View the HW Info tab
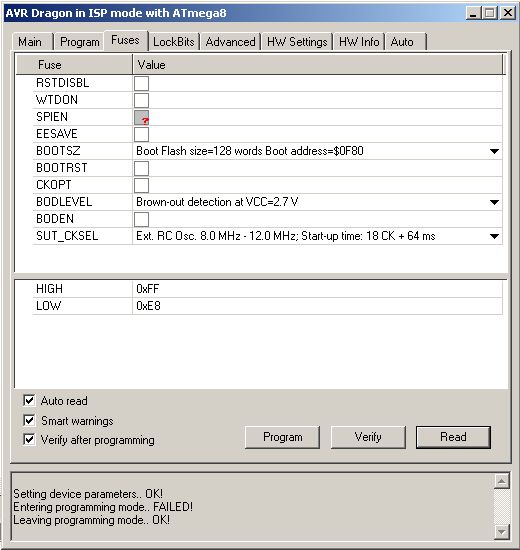This screenshot has height=550, width=520. (x=359, y=42)
